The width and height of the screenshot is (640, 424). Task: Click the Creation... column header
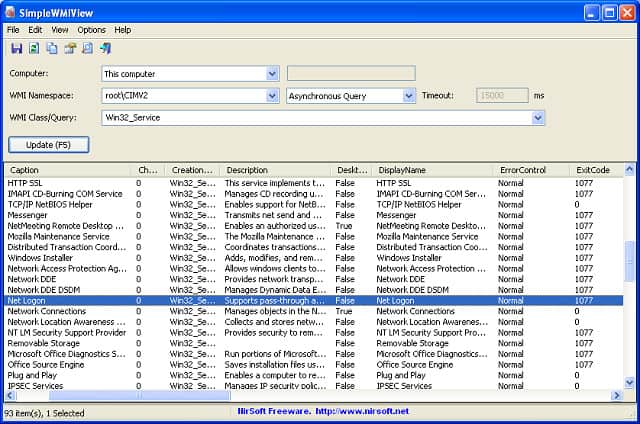point(192,170)
